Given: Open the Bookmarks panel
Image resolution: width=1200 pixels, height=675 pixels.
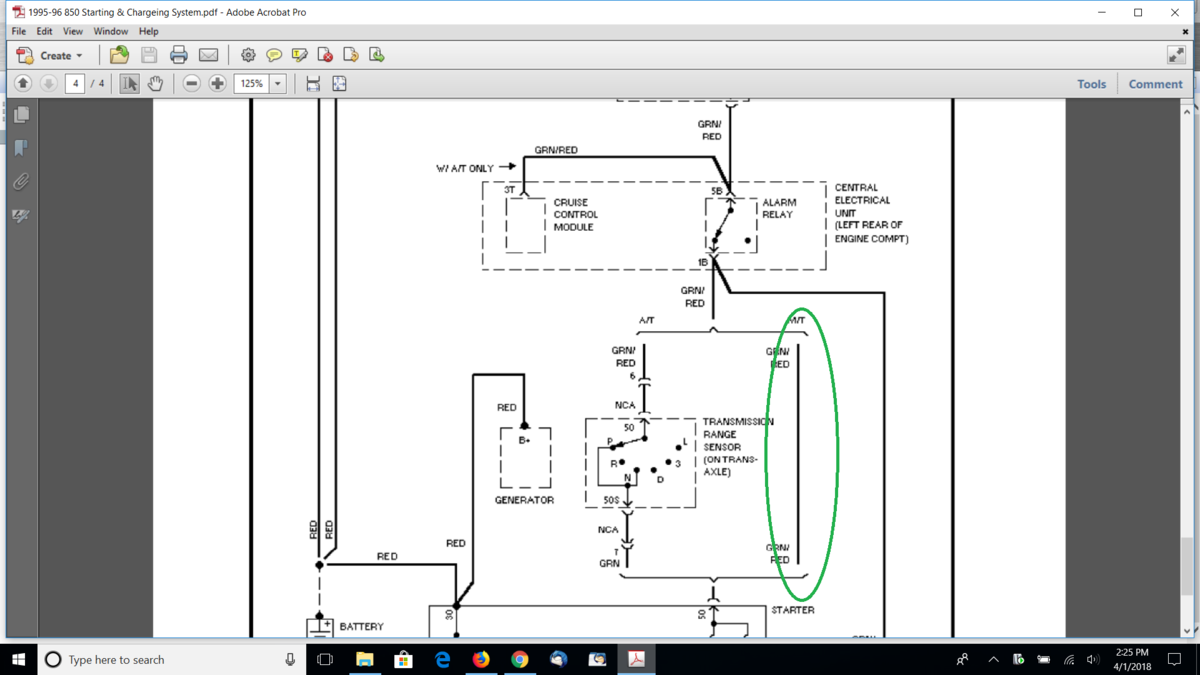Looking at the screenshot, I should [x=21, y=148].
